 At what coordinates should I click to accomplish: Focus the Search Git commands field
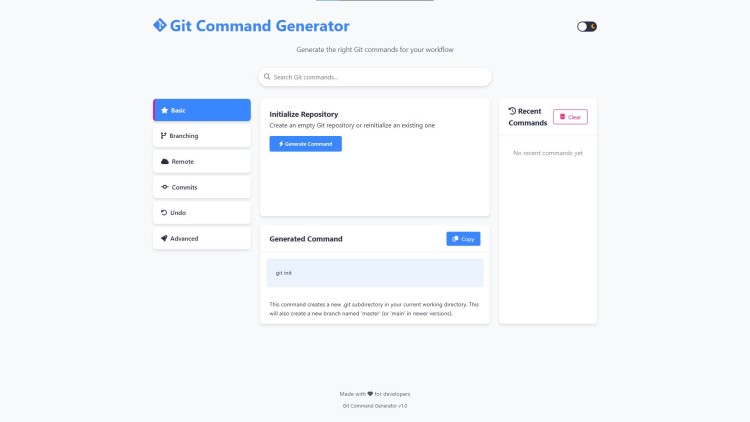click(x=375, y=77)
